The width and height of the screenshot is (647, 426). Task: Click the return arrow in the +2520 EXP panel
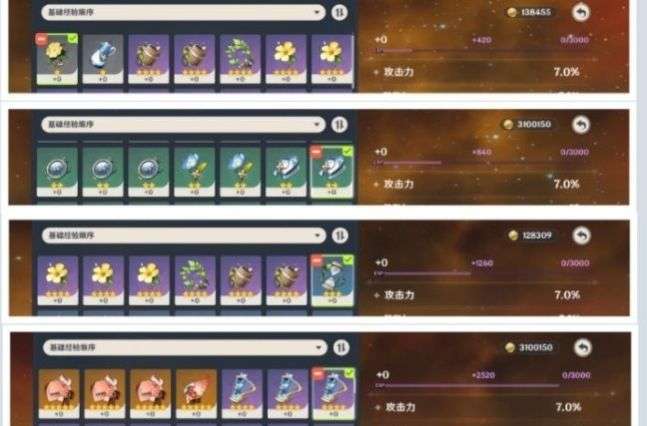click(x=583, y=348)
